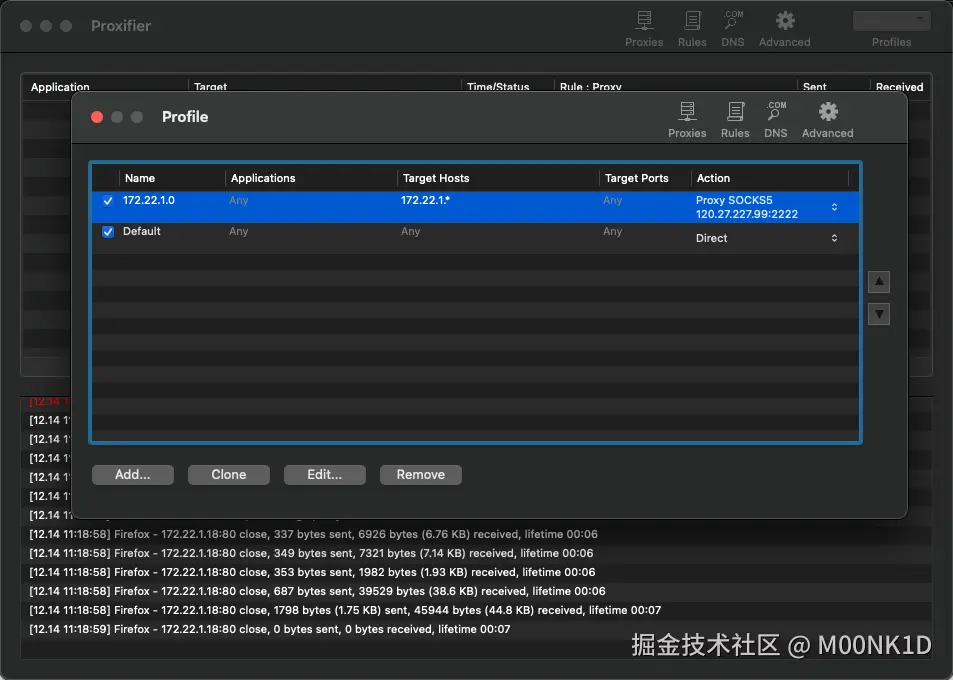Click the Add... button
953x680 pixels.
click(x=132, y=475)
